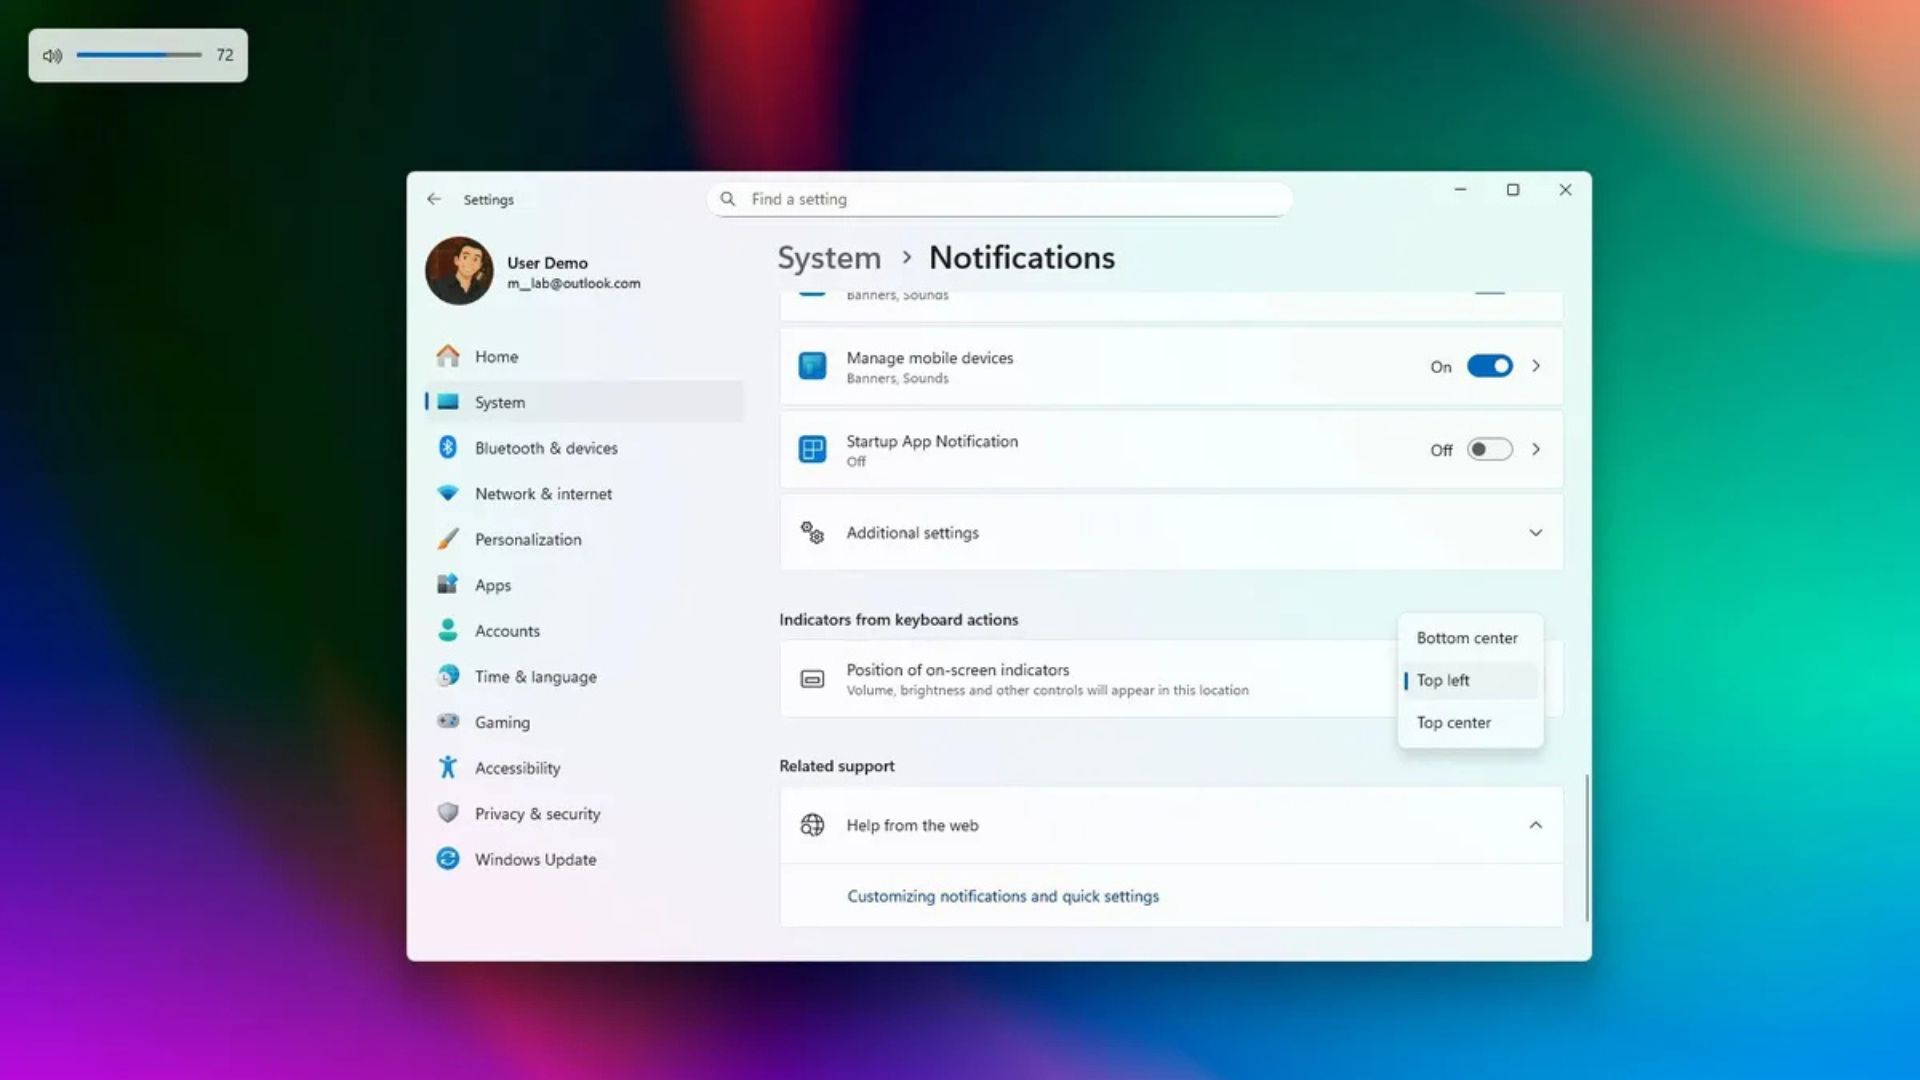
Task: Enable Startup App Notification toggle
Action: (x=1489, y=450)
